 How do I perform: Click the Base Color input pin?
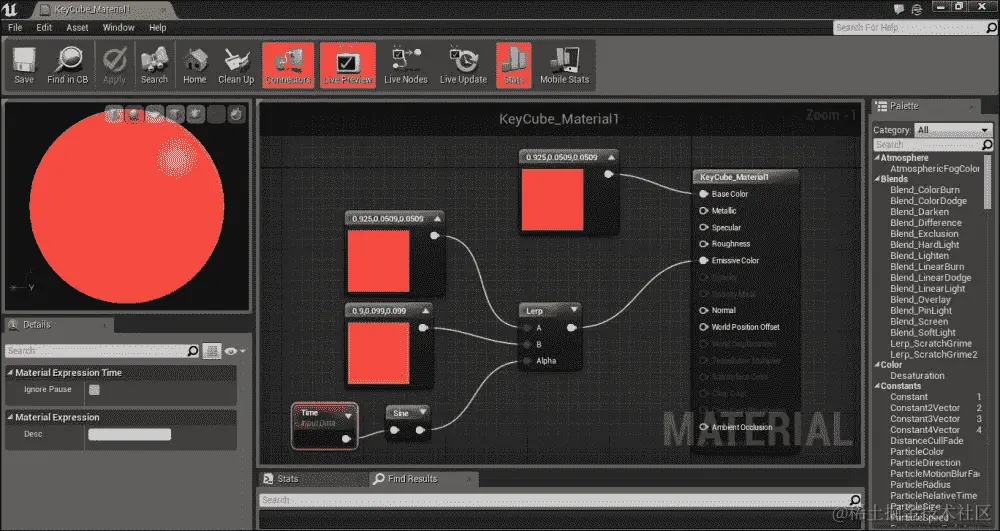[x=703, y=194]
